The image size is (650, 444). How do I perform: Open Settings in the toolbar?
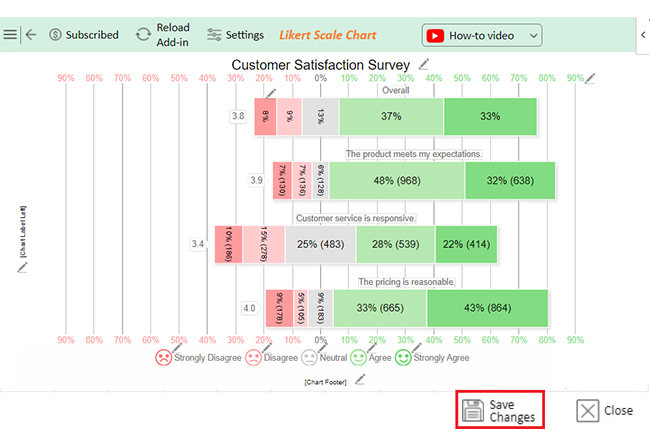point(235,35)
